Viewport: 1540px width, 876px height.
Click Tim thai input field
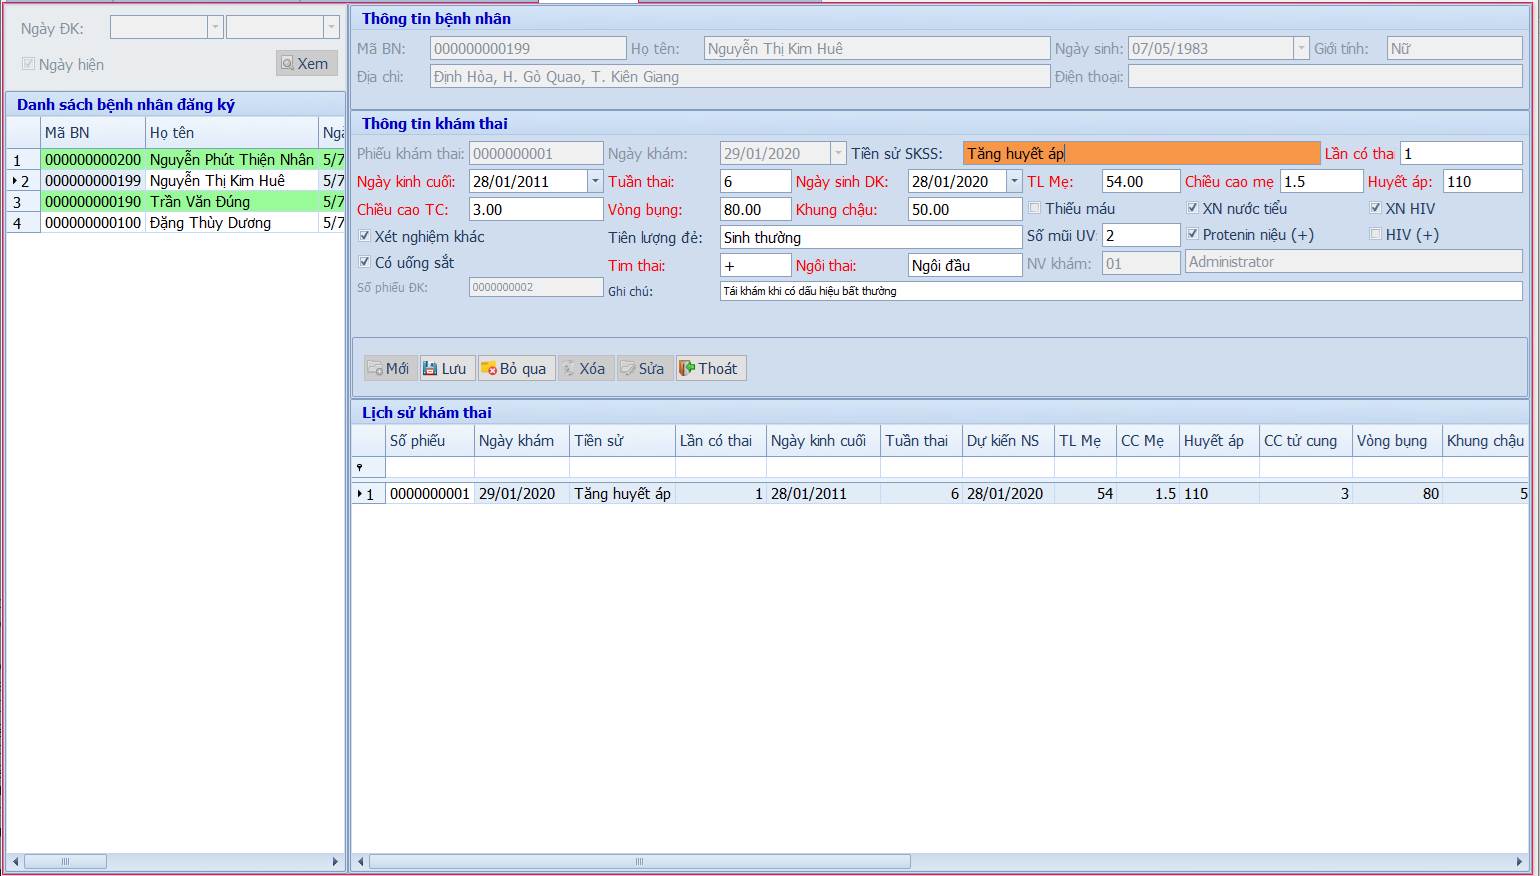tap(755, 265)
